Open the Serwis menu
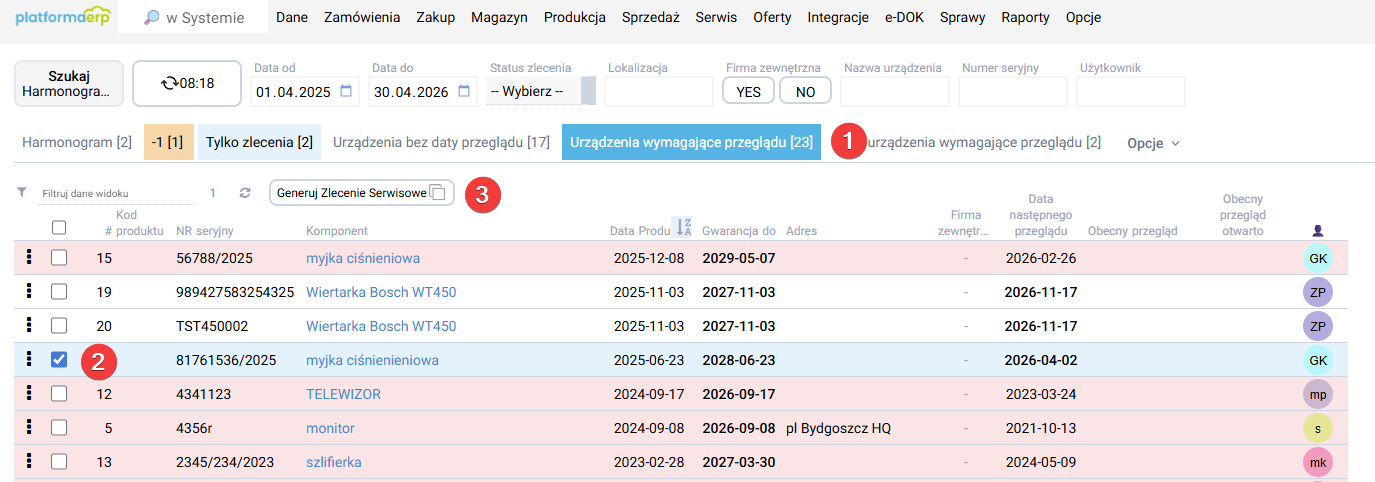 click(x=716, y=17)
